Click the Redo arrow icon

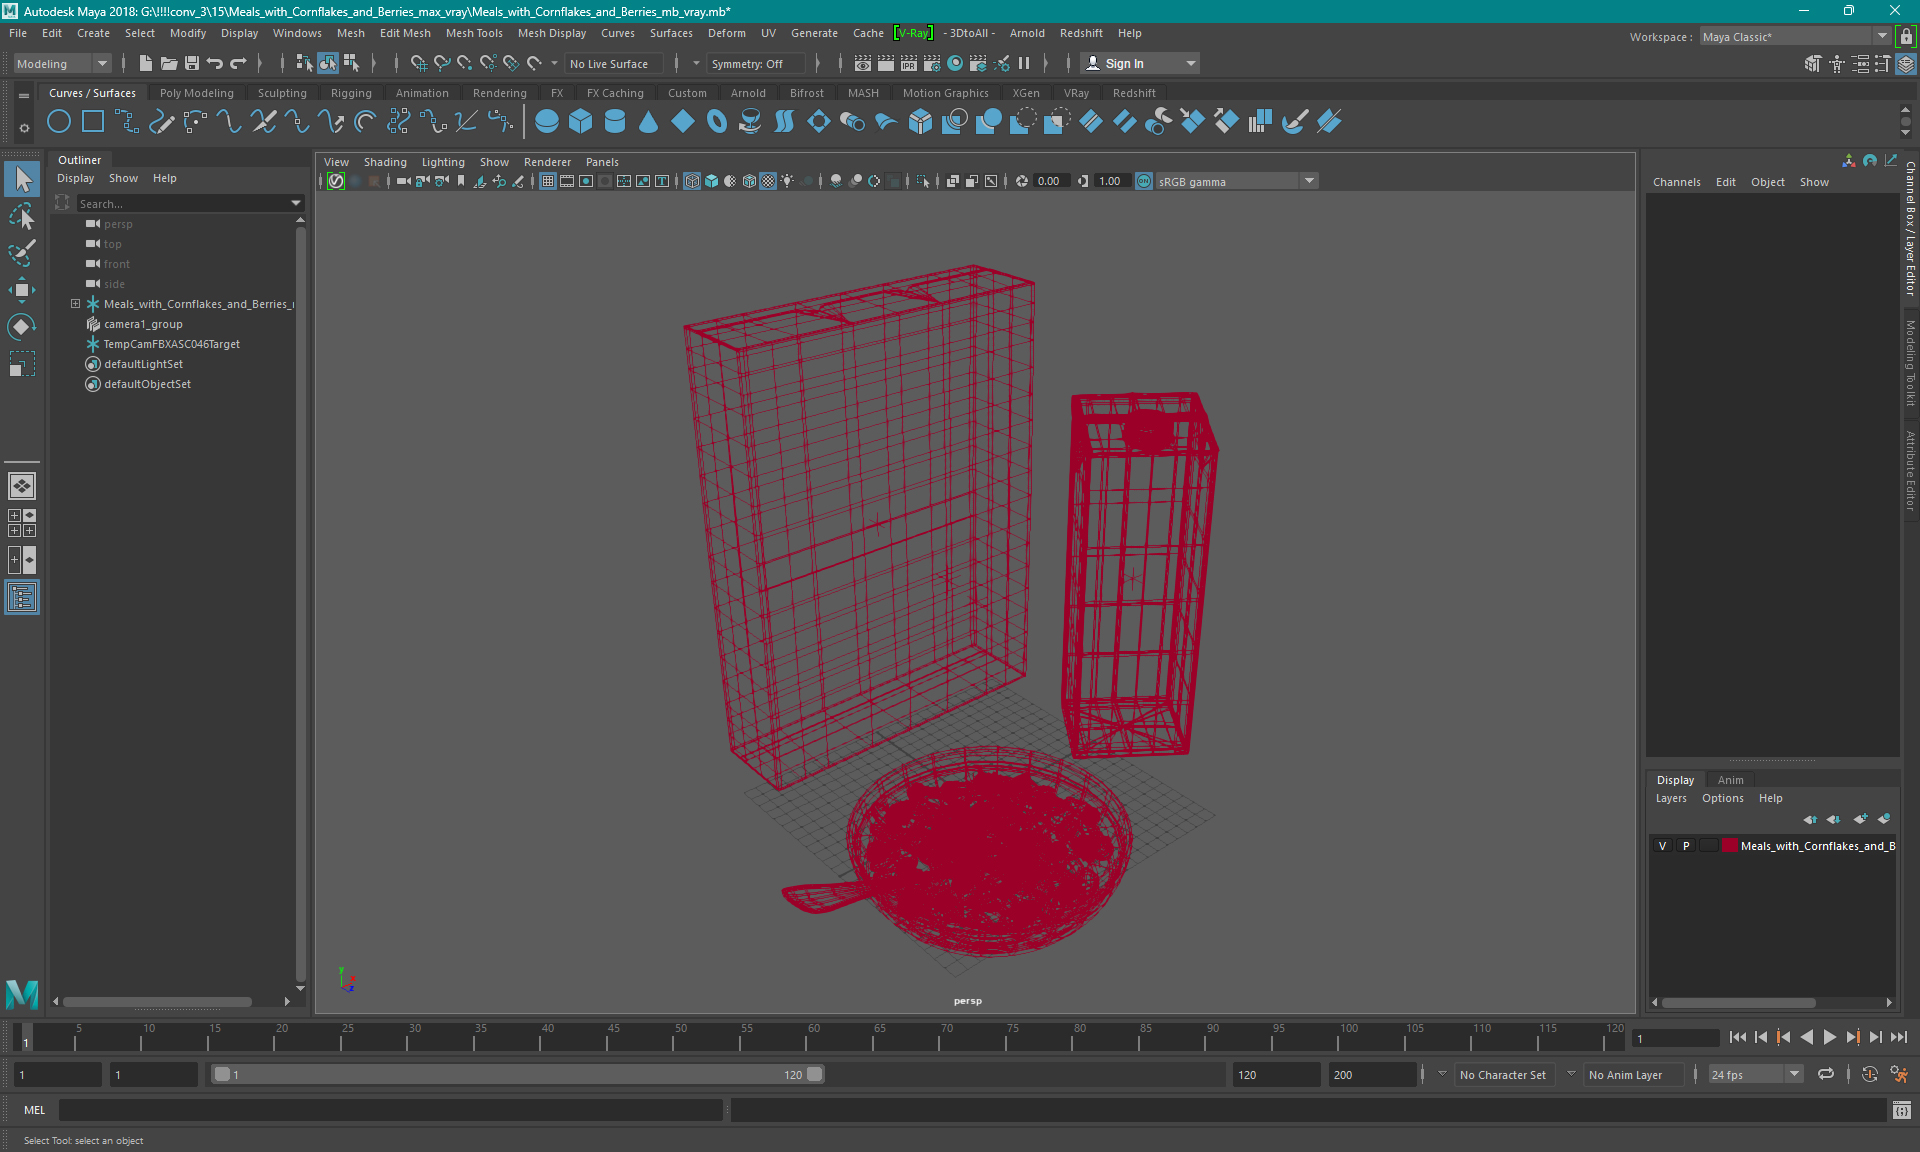coord(238,63)
